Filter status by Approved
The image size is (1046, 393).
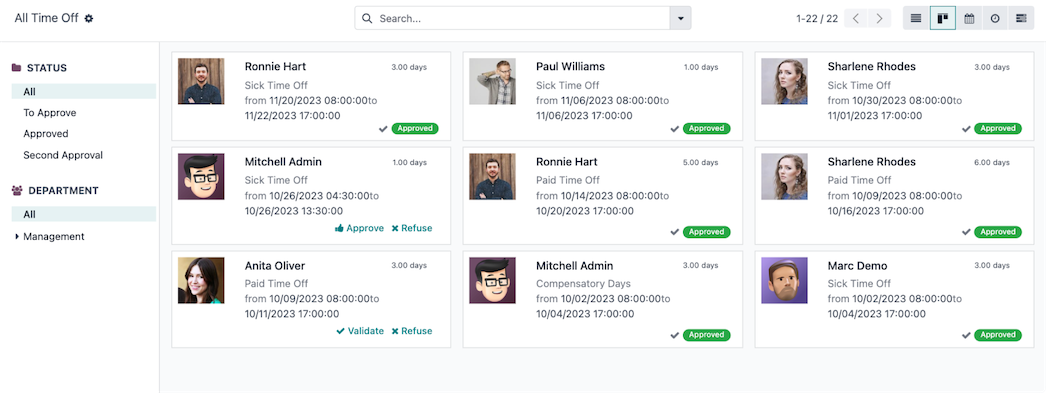tap(46, 133)
